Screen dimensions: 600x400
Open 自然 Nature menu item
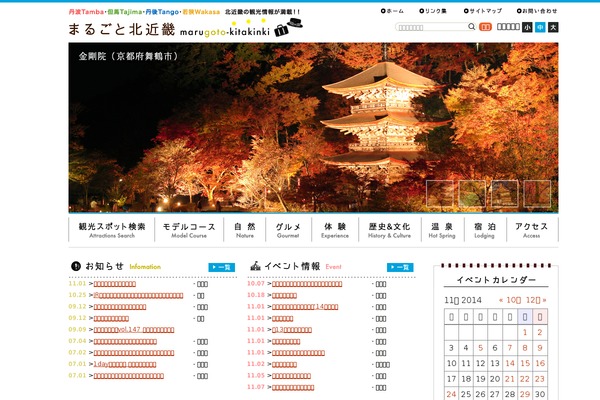tap(245, 230)
